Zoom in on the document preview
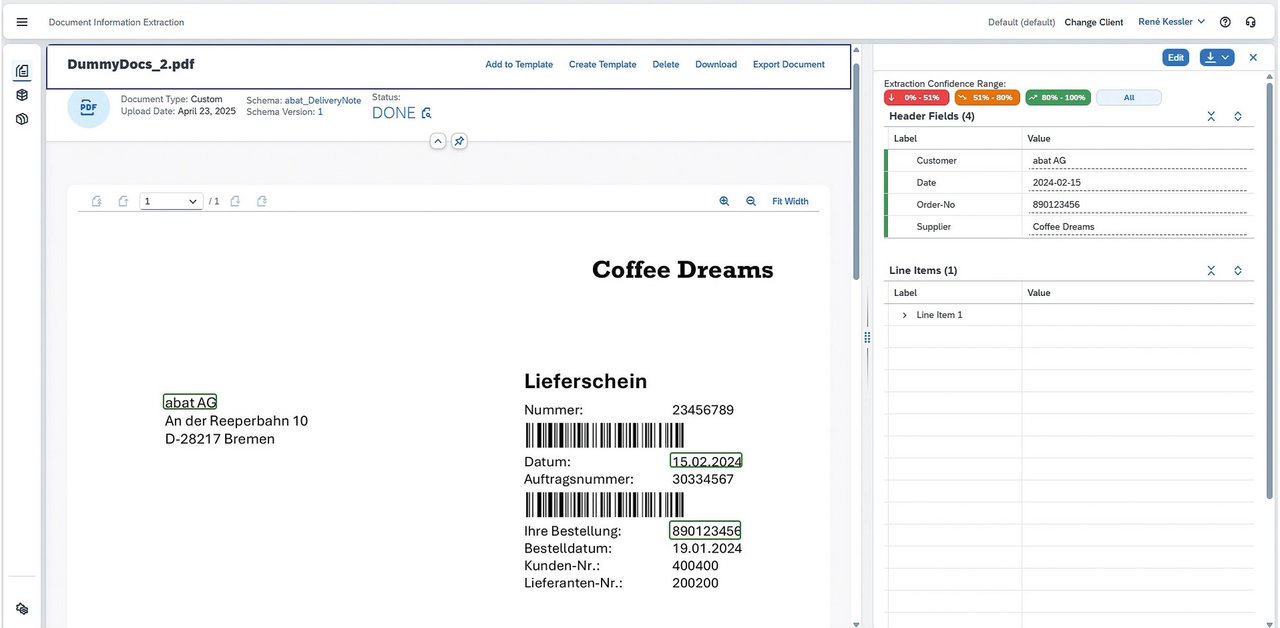The image size is (1280, 628). coord(725,201)
